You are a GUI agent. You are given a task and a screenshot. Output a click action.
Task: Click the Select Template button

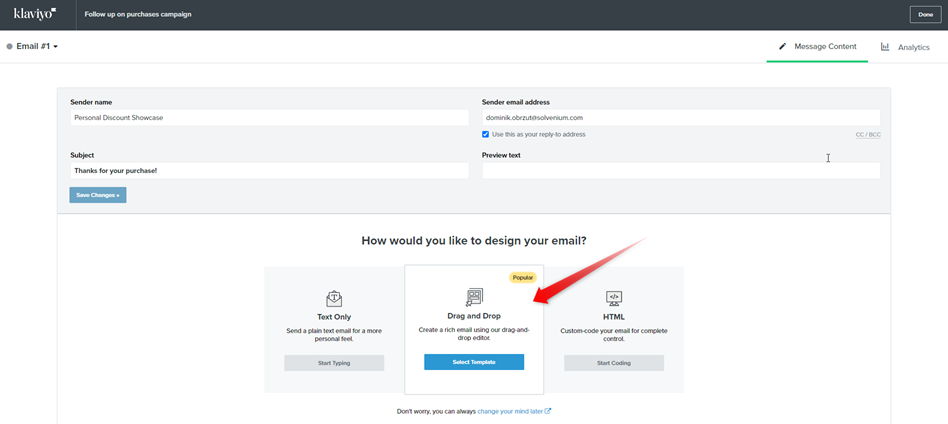(474, 362)
